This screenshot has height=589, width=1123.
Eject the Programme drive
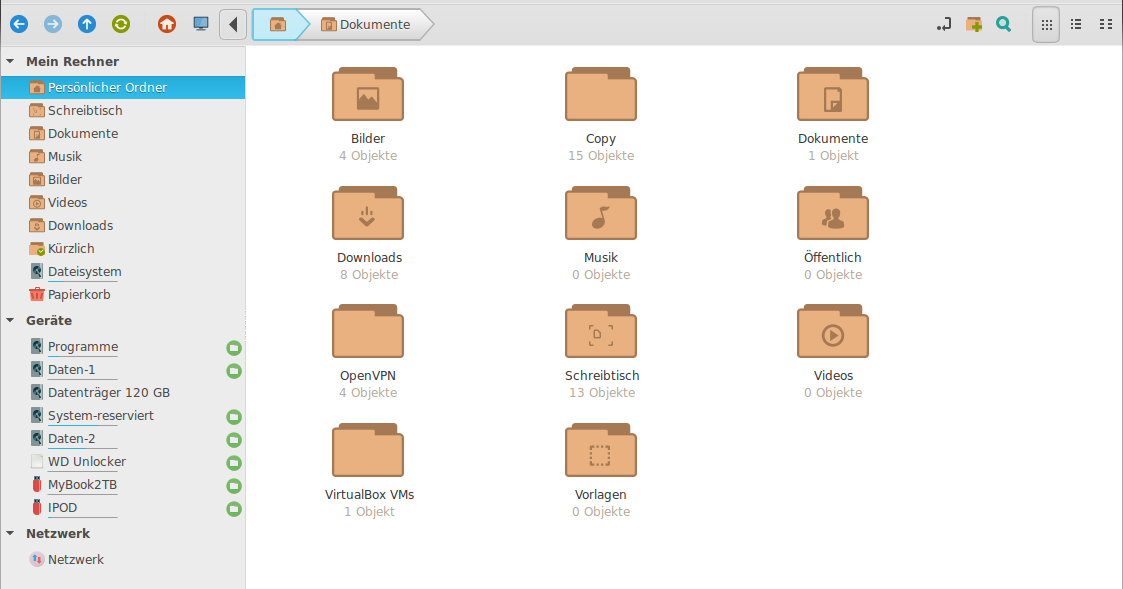[233, 348]
